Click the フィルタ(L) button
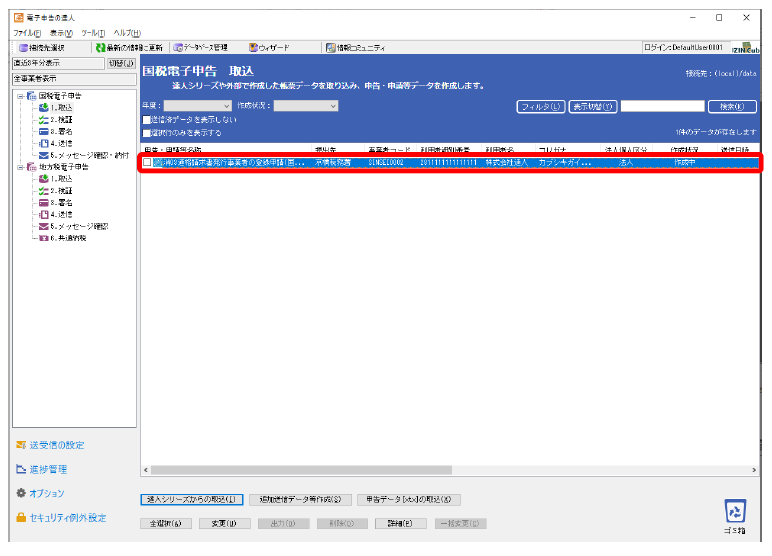The image size is (772, 556). (541, 106)
